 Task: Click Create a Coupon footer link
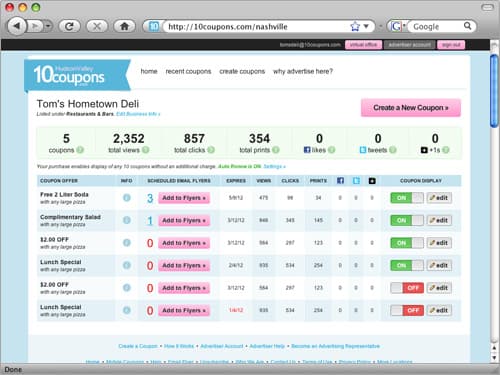click(138, 346)
